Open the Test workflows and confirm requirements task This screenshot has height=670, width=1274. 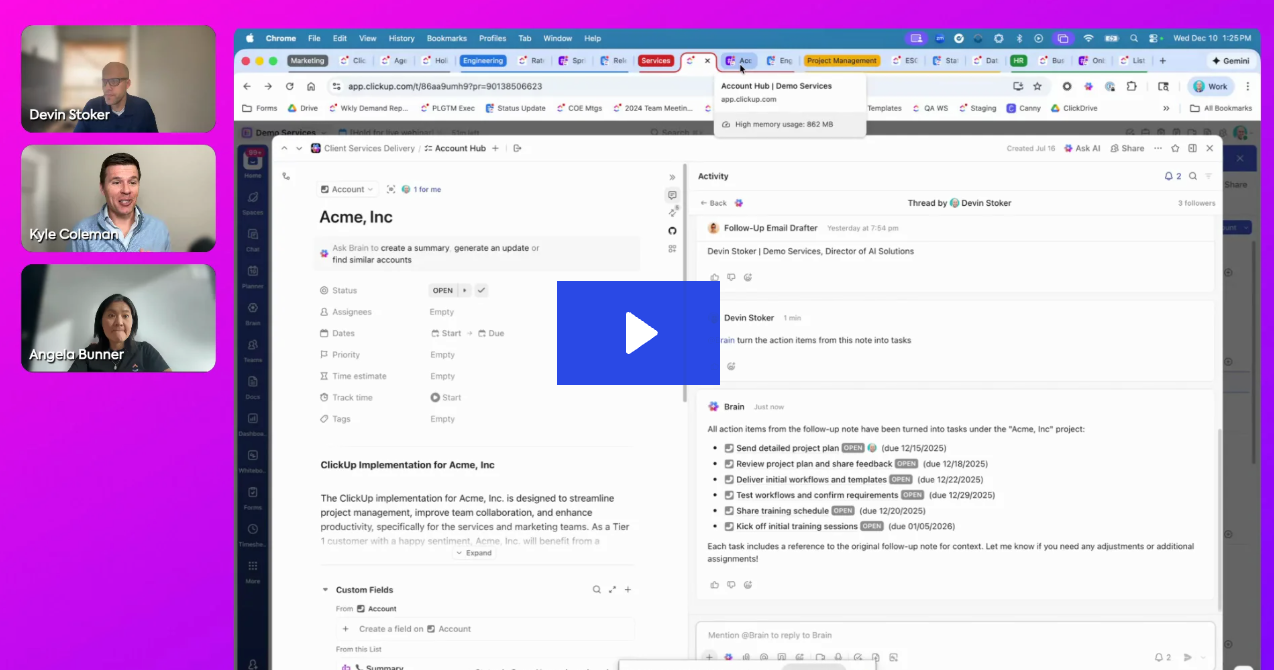[817, 495]
